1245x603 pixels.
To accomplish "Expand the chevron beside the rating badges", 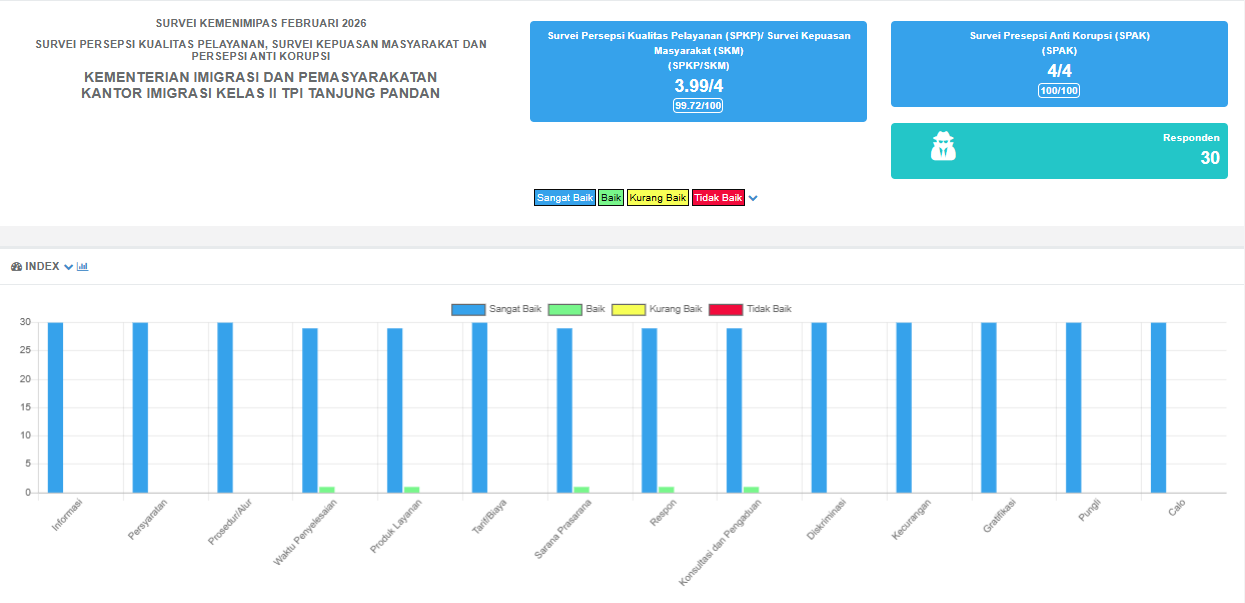I will pos(753,197).
